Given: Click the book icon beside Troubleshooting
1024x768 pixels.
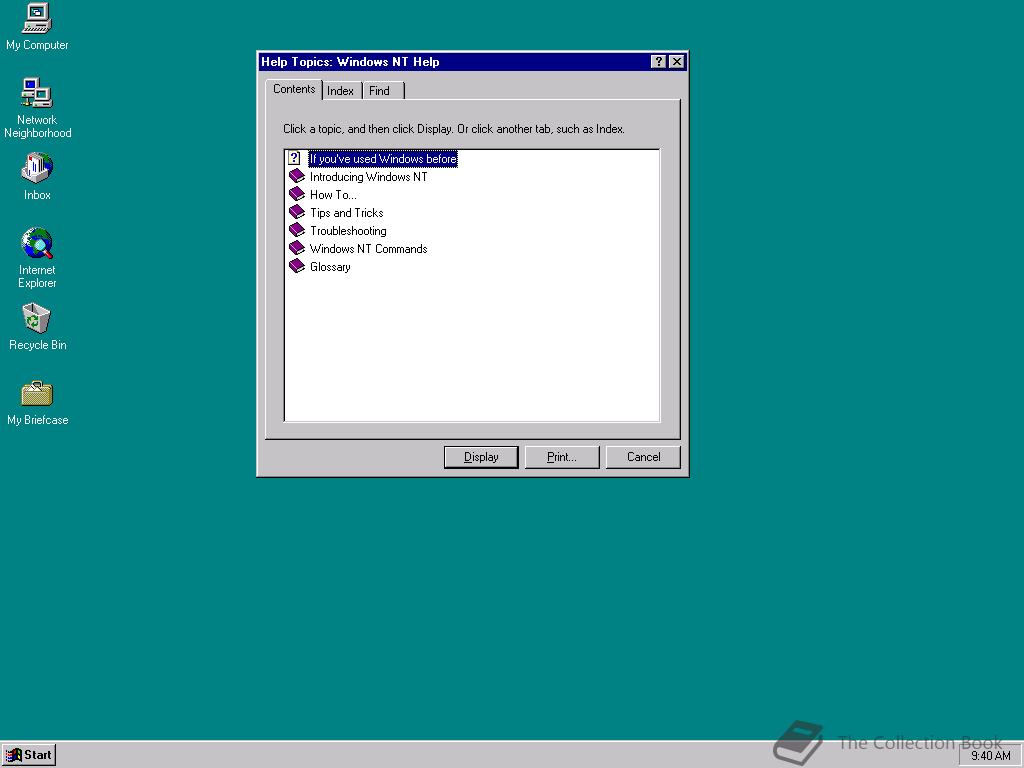Looking at the screenshot, I should 297,231.
